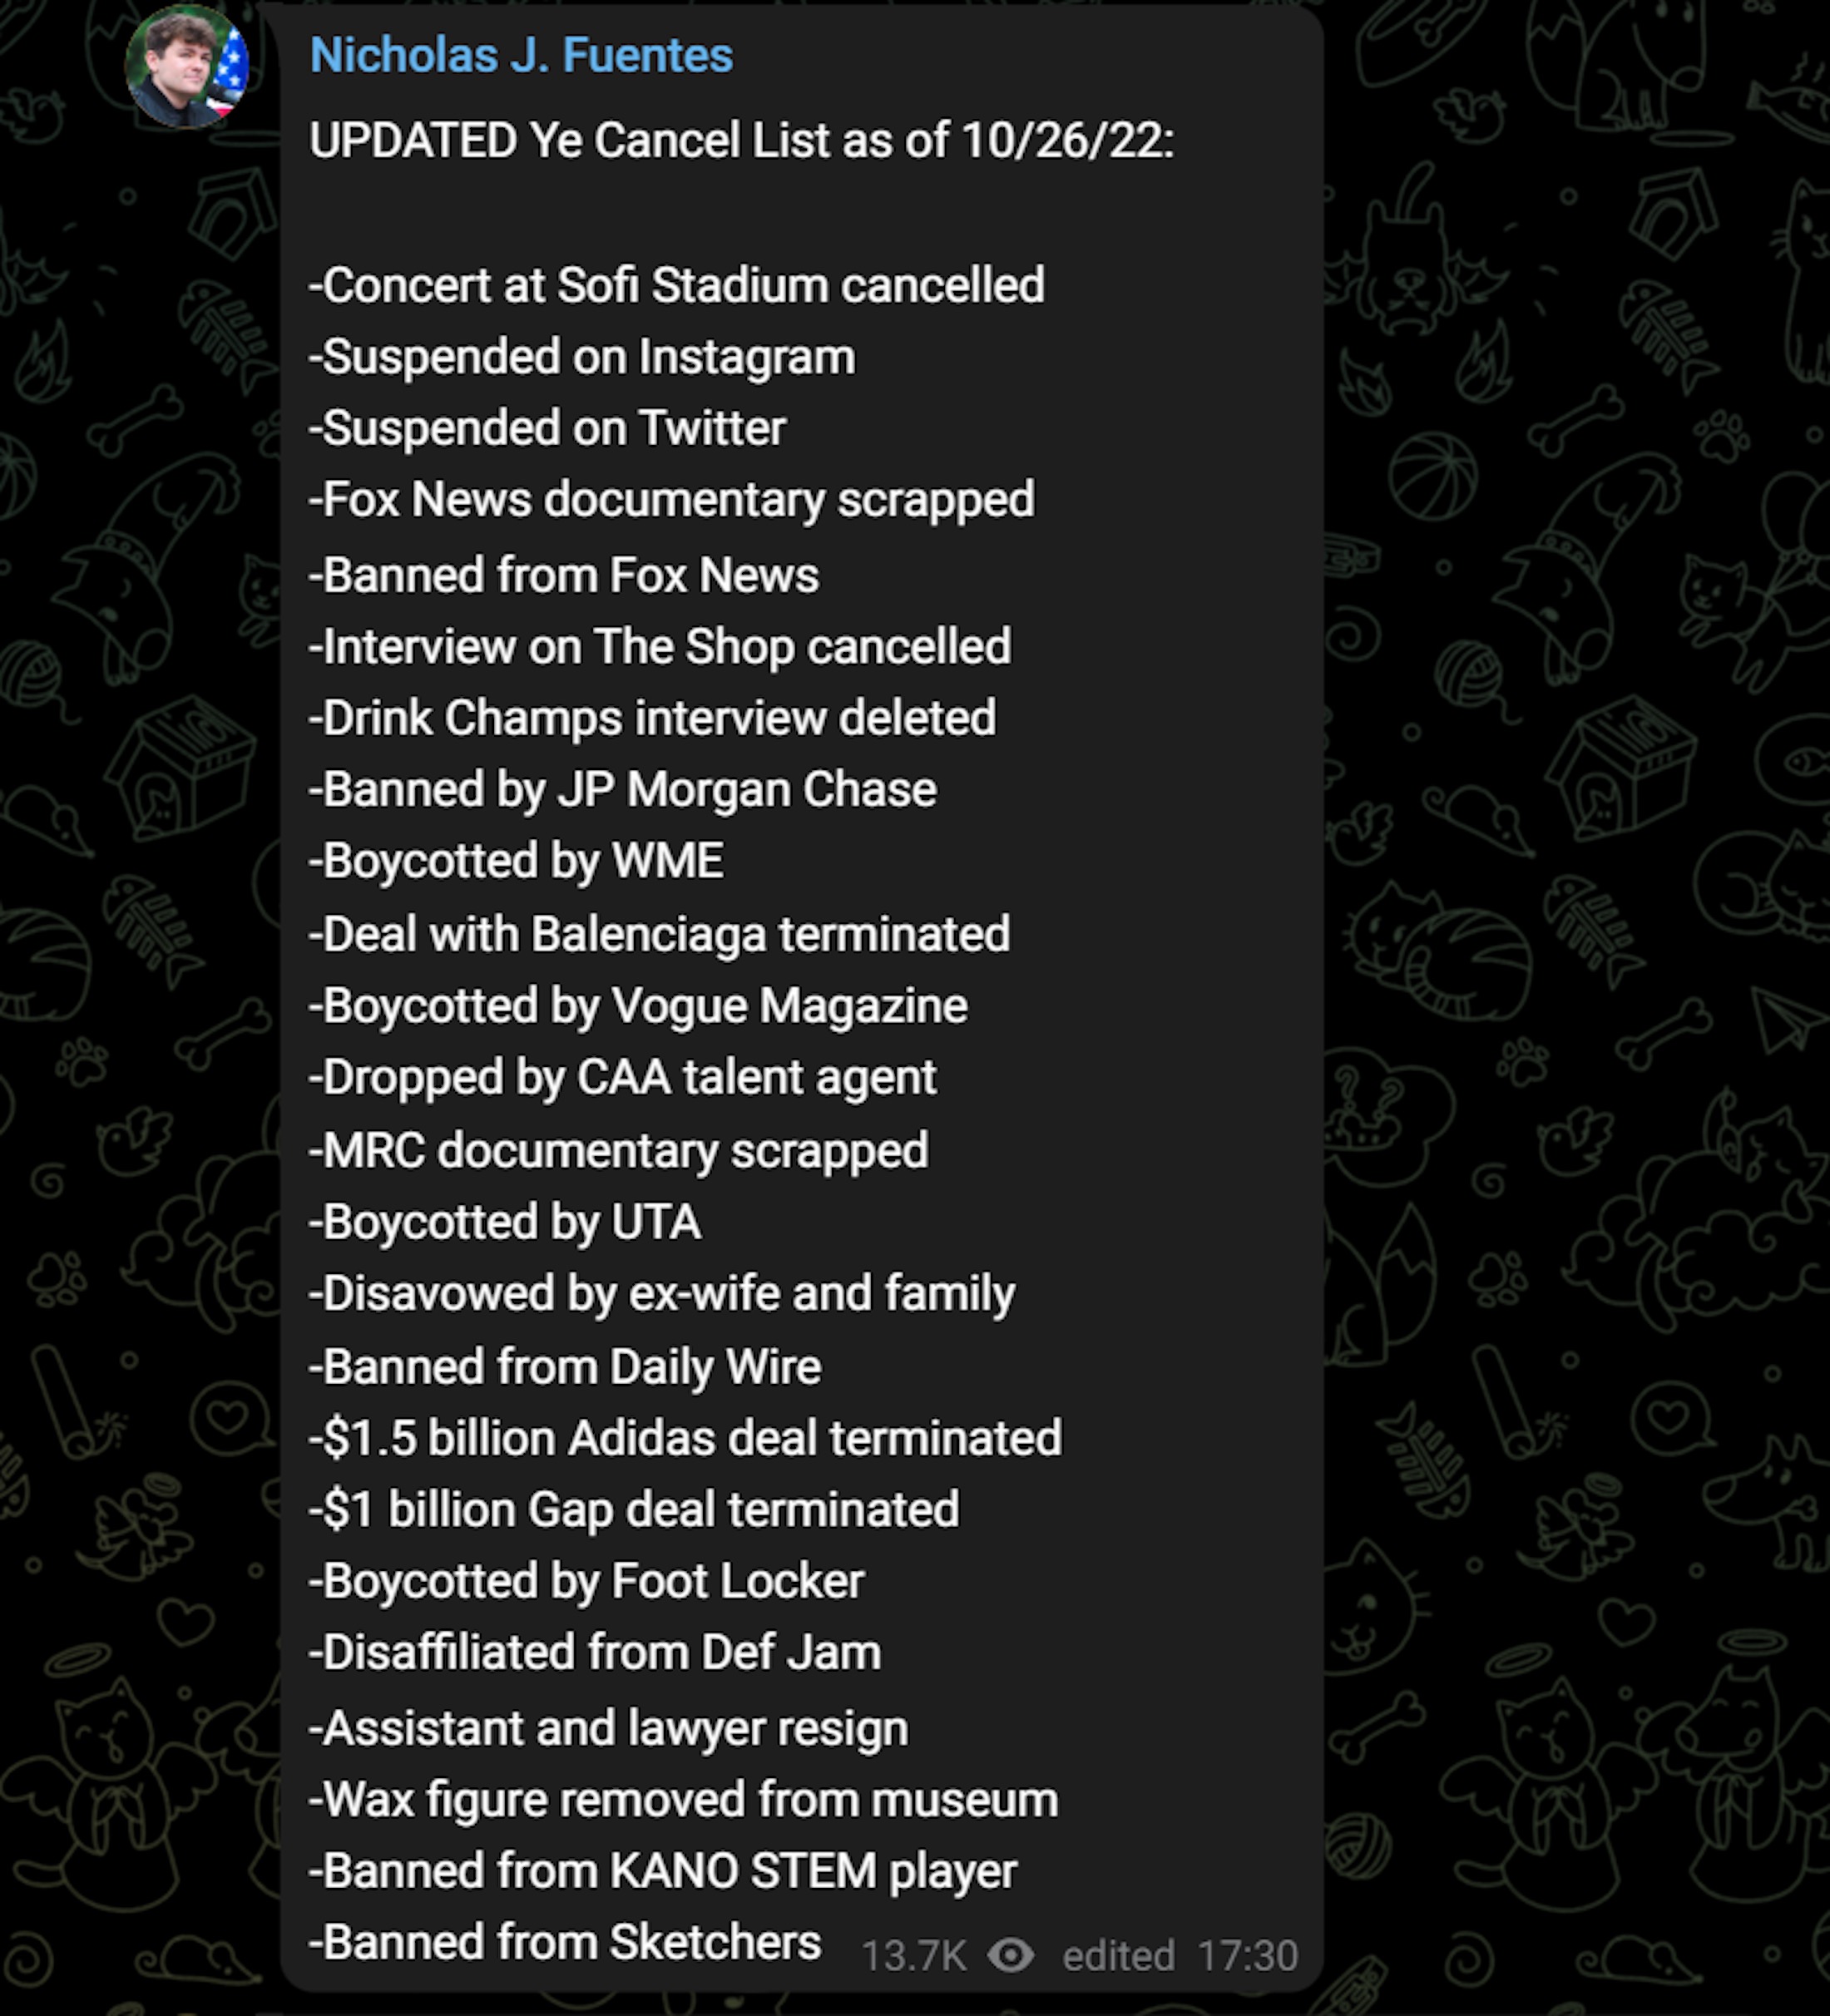The image size is (1830, 2016).
Task: Click the 'Suspended on Twitter' text
Action: tap(547, 428)
